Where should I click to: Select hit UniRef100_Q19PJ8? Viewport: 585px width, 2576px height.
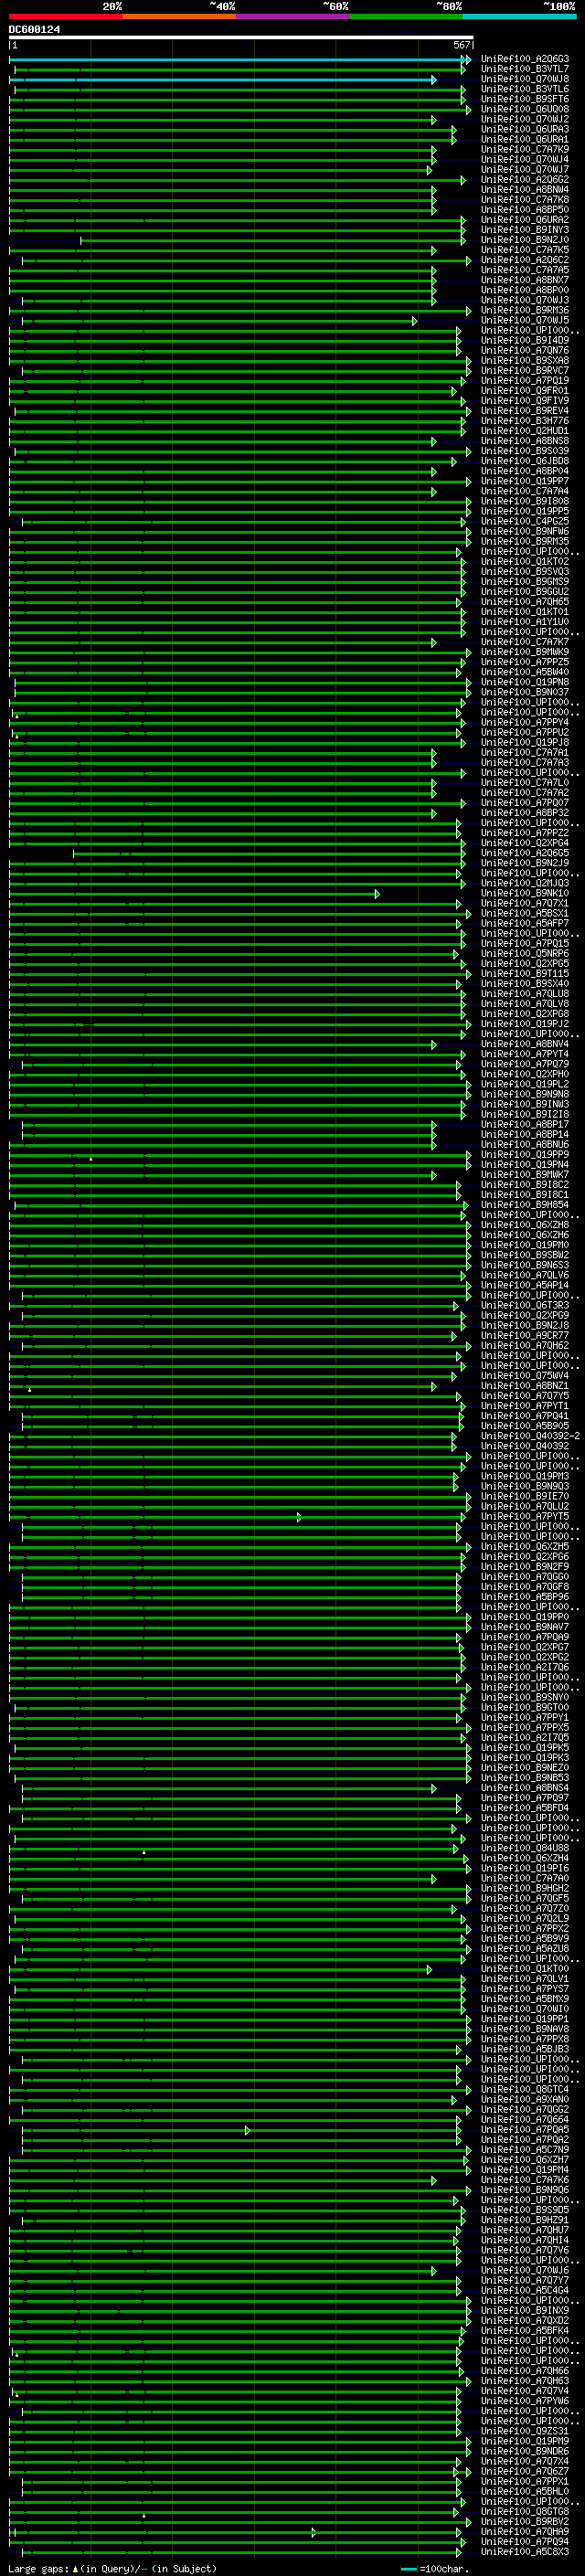point(525,742)
